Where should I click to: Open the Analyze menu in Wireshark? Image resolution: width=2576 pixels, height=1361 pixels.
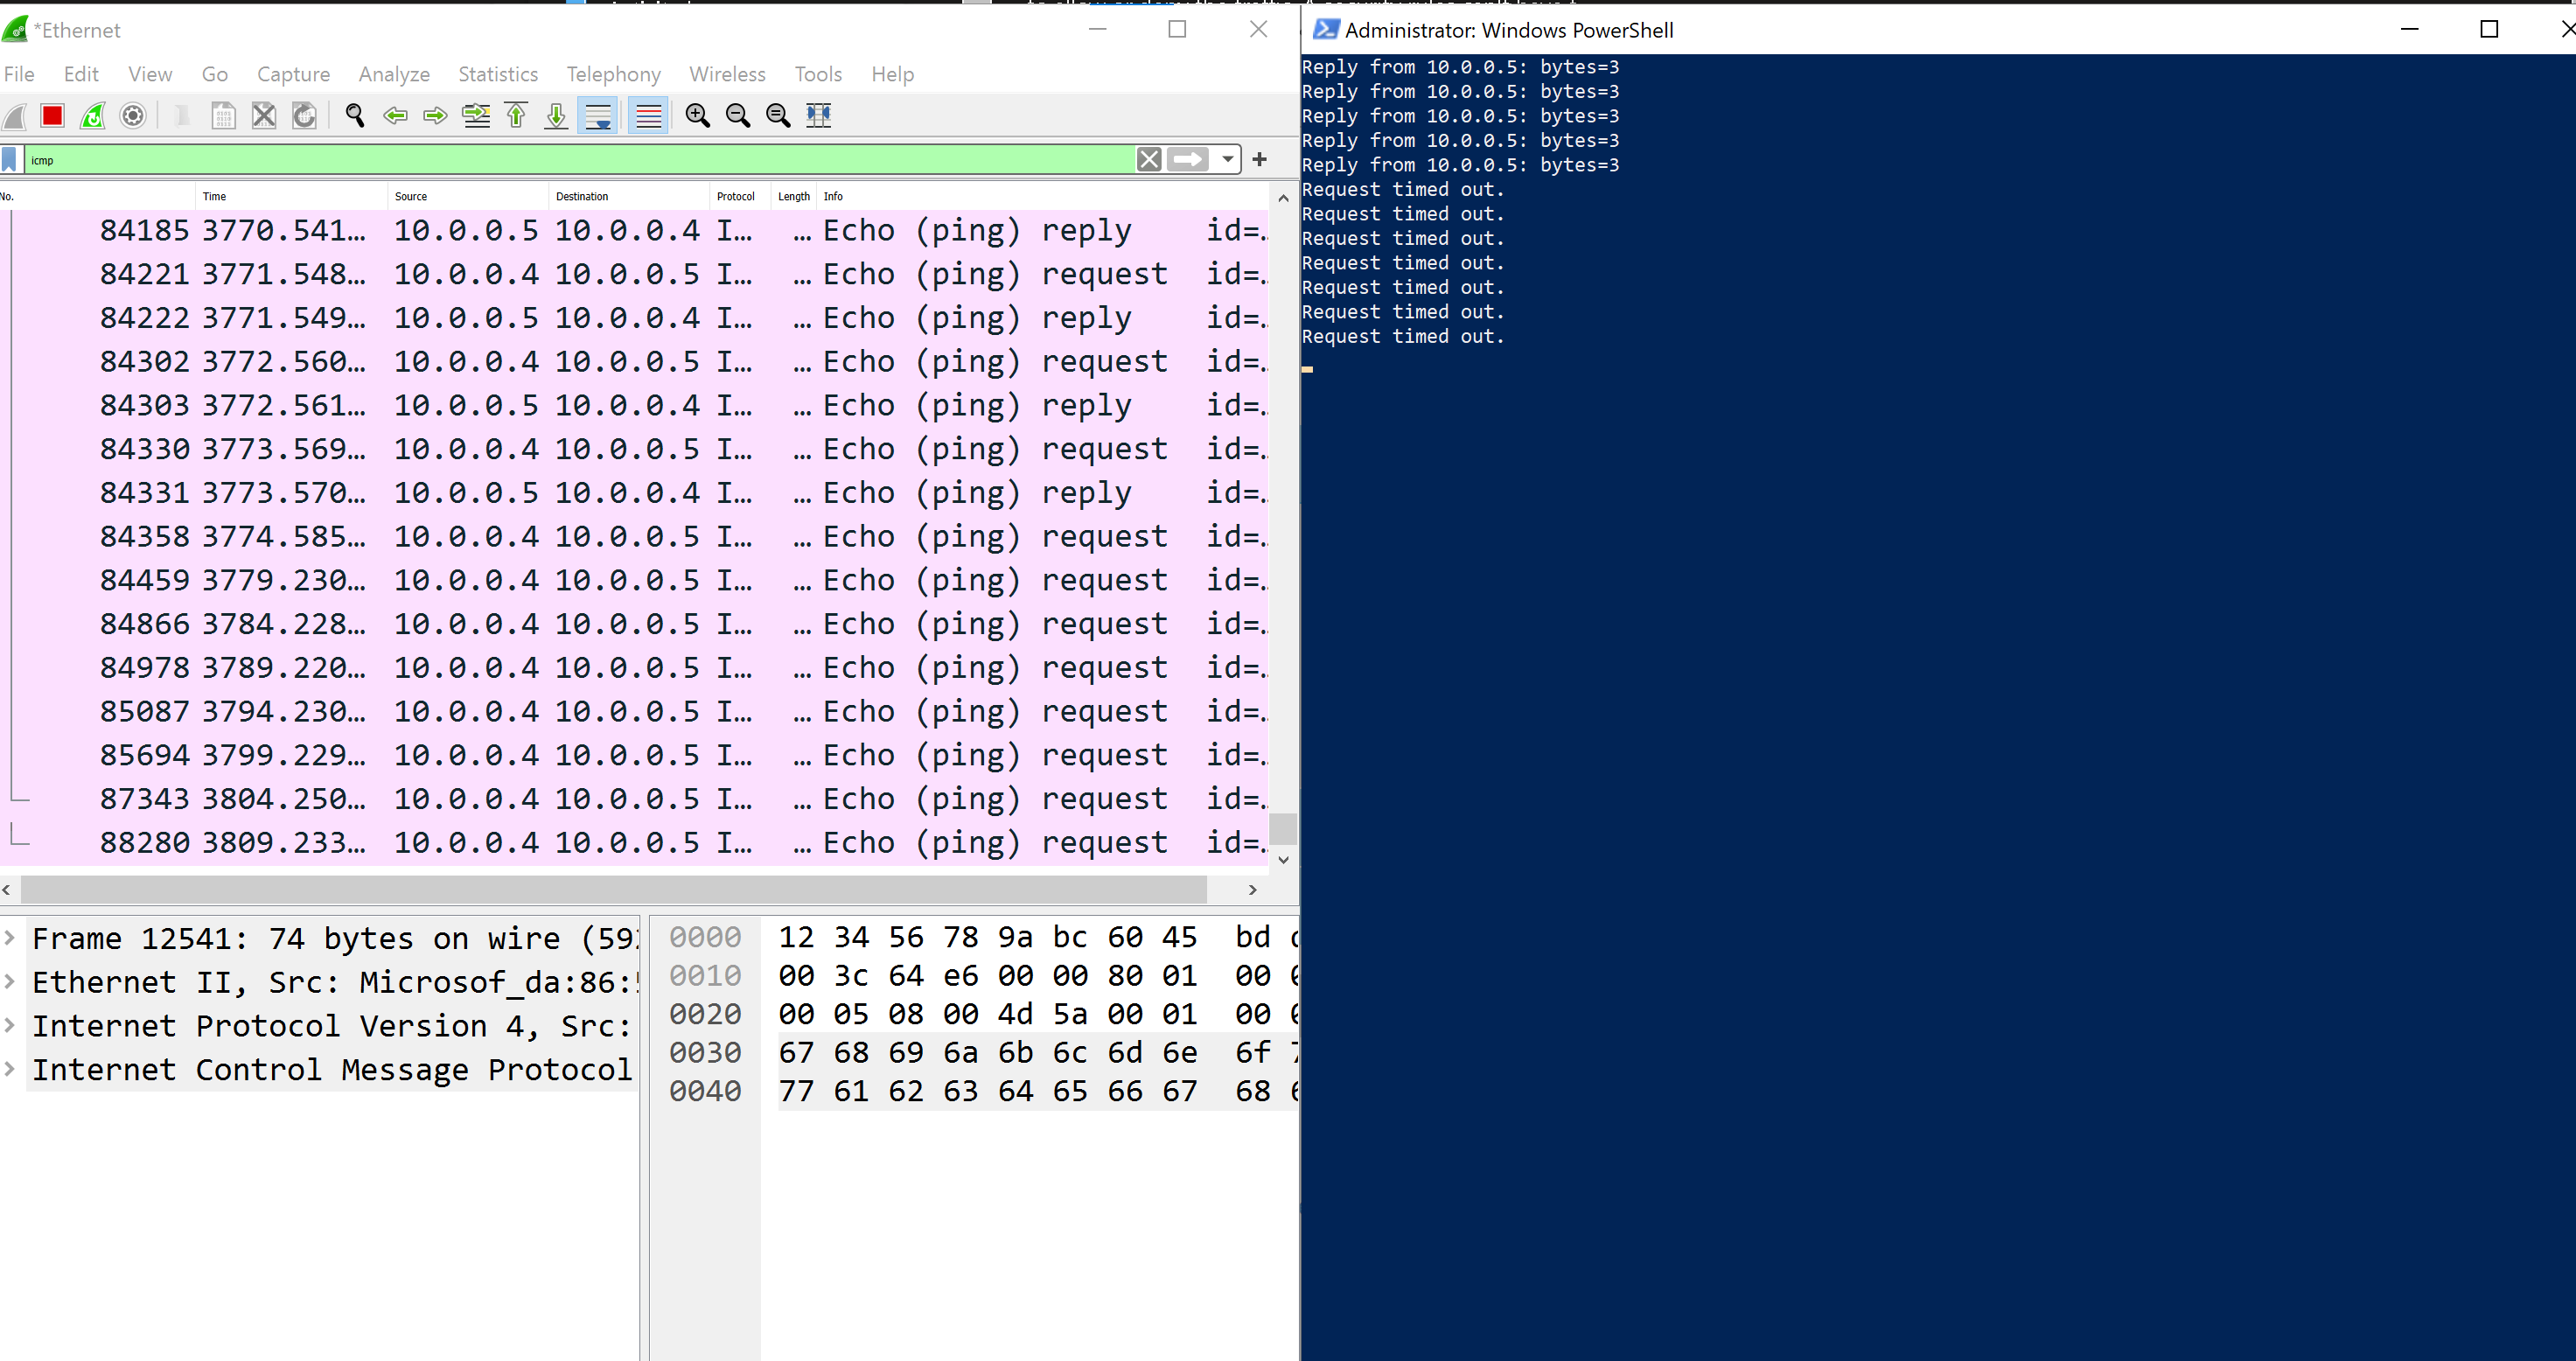click(394, 72)
